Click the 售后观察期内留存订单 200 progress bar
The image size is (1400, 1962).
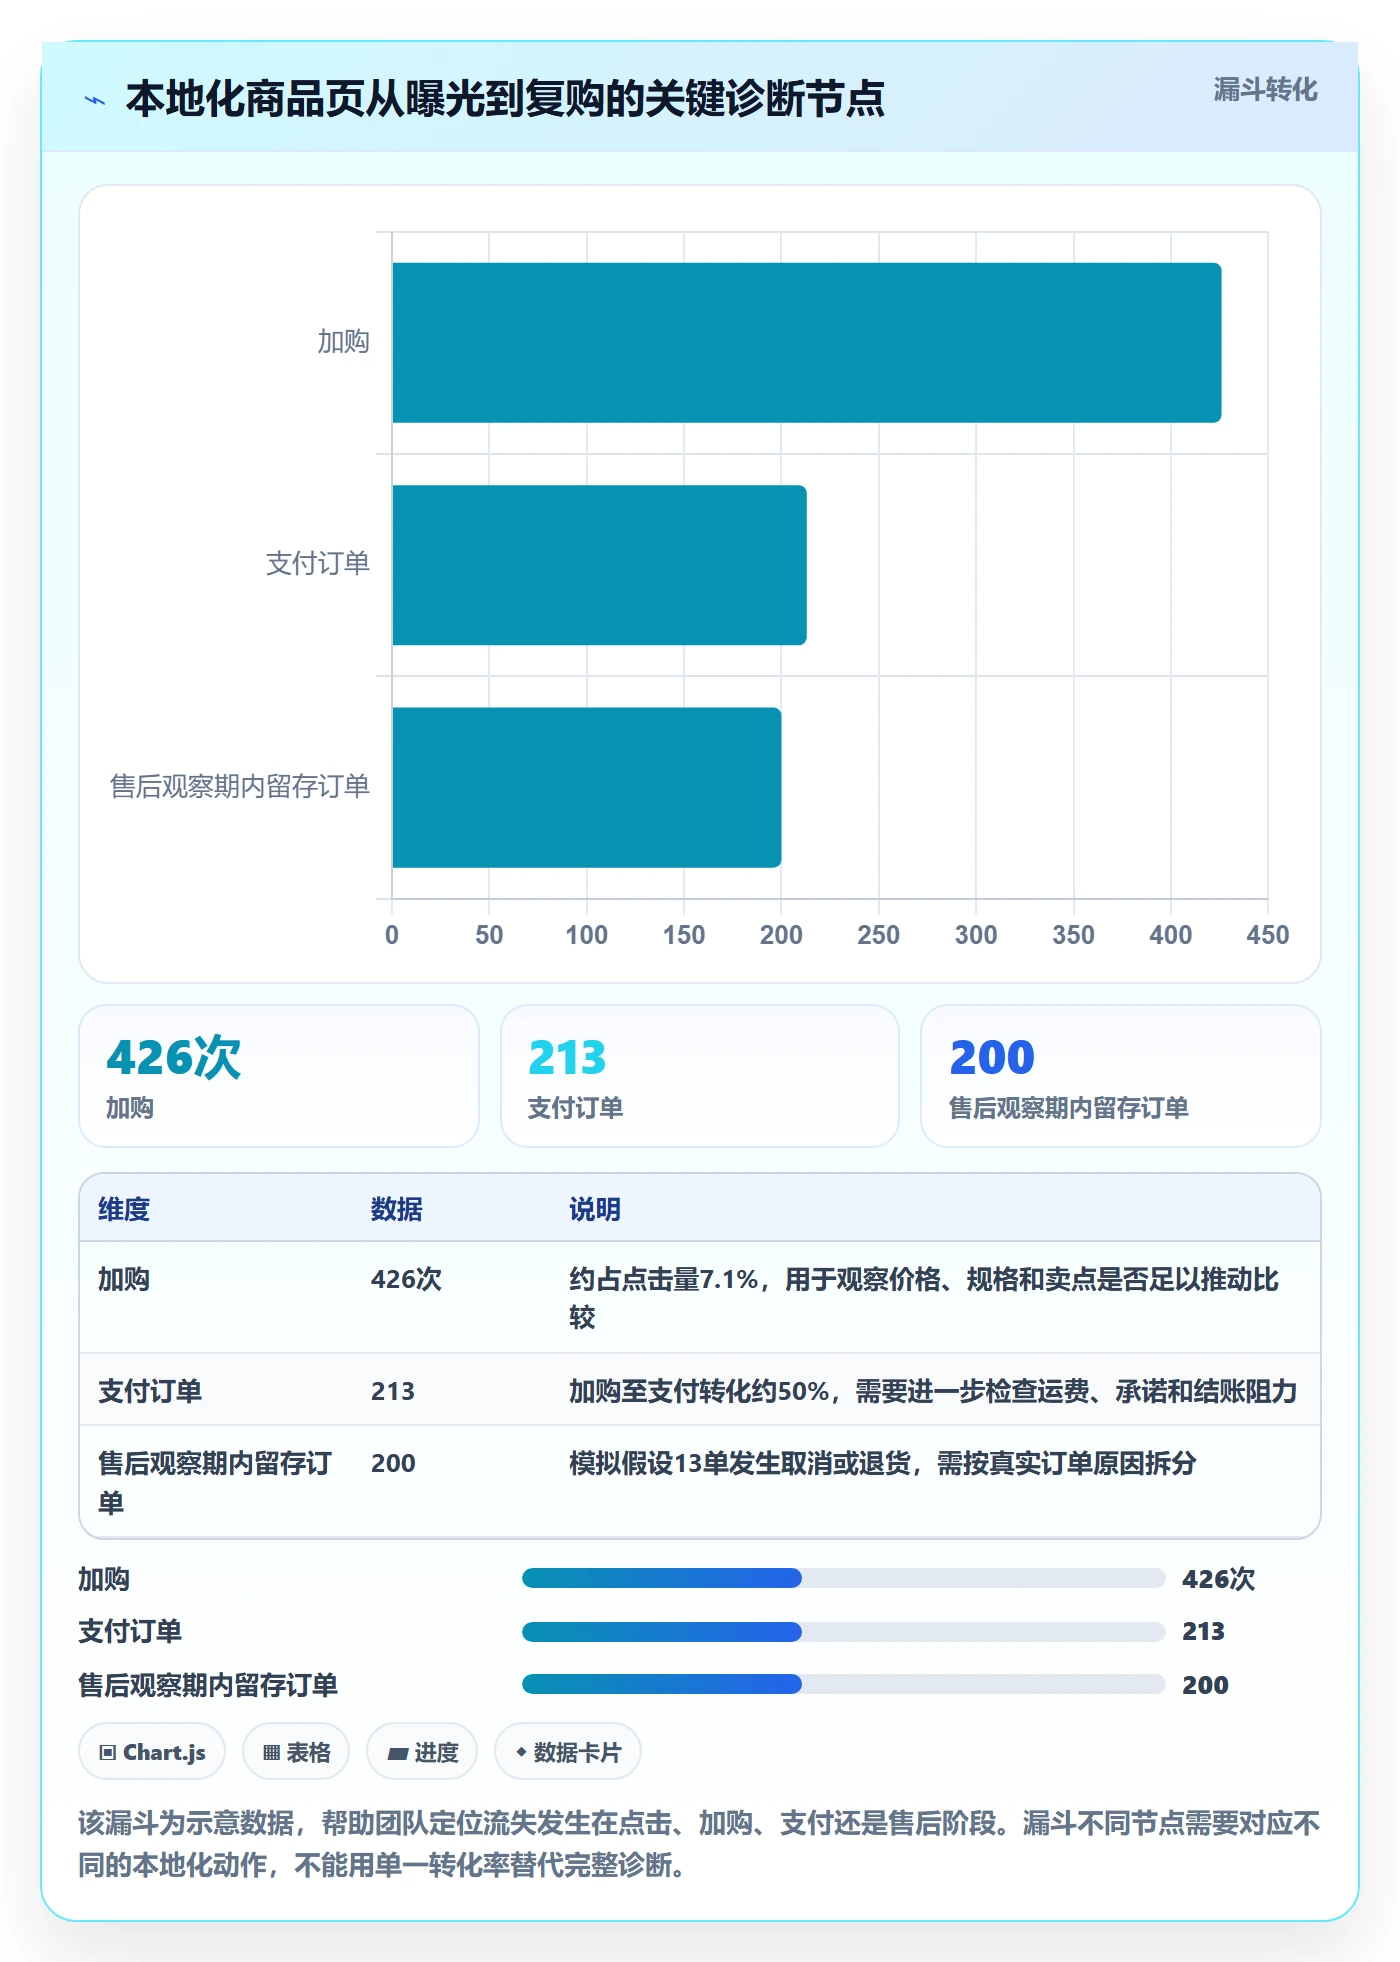(843, 1684)
